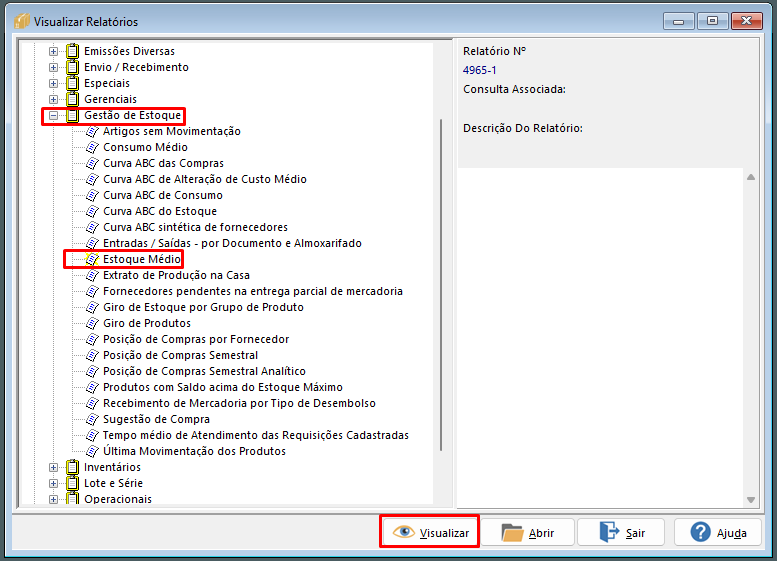Open the Ajuda help button

point(718,532)
